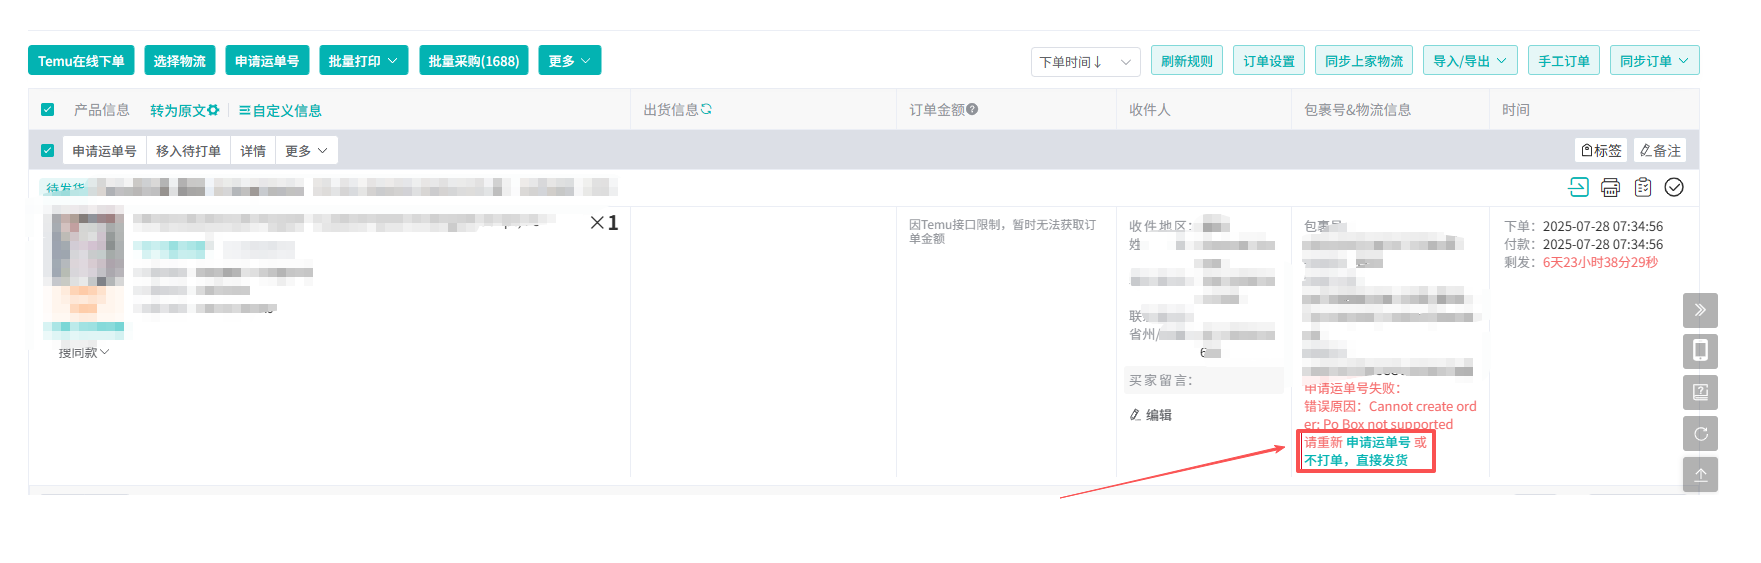Click the product thumbnail image
Viewport: 1761px width, 563px height.
click(84, 247)
